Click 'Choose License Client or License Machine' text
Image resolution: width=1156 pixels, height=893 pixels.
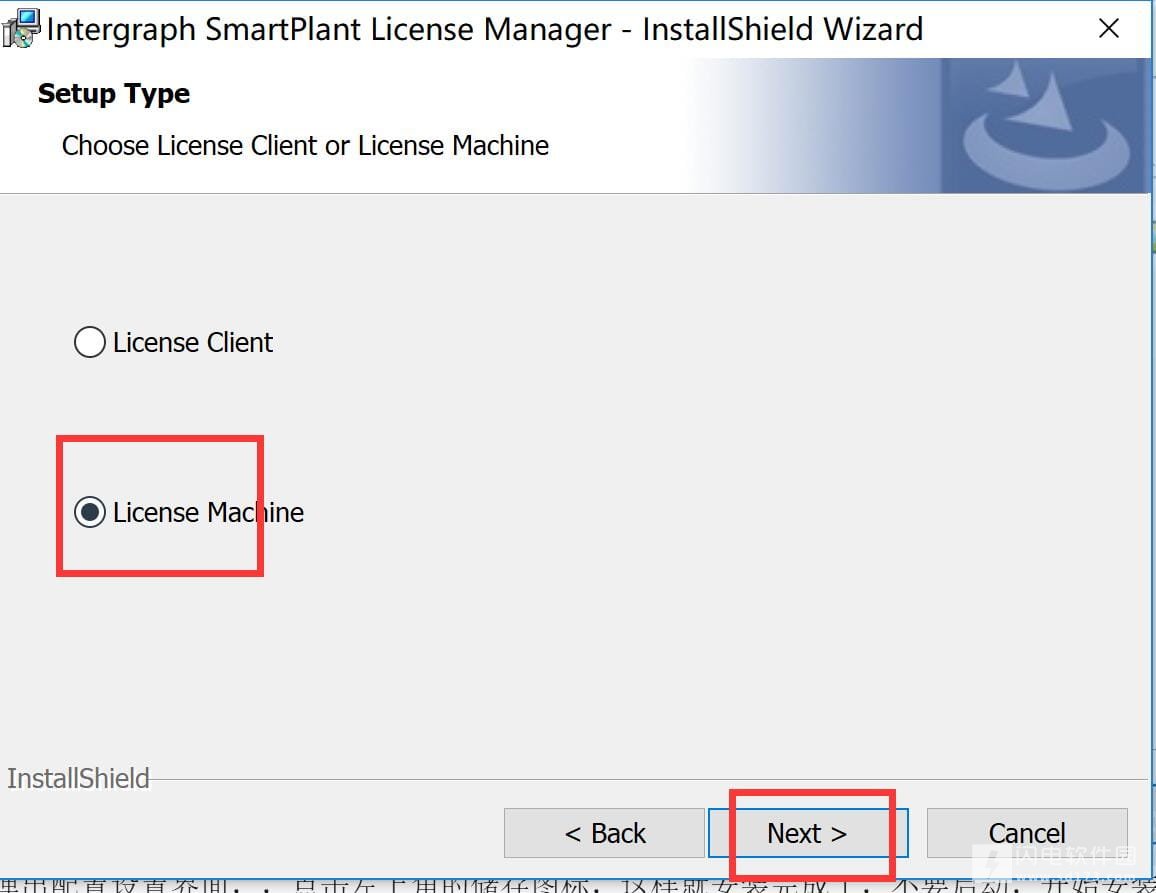coord(305,145)
